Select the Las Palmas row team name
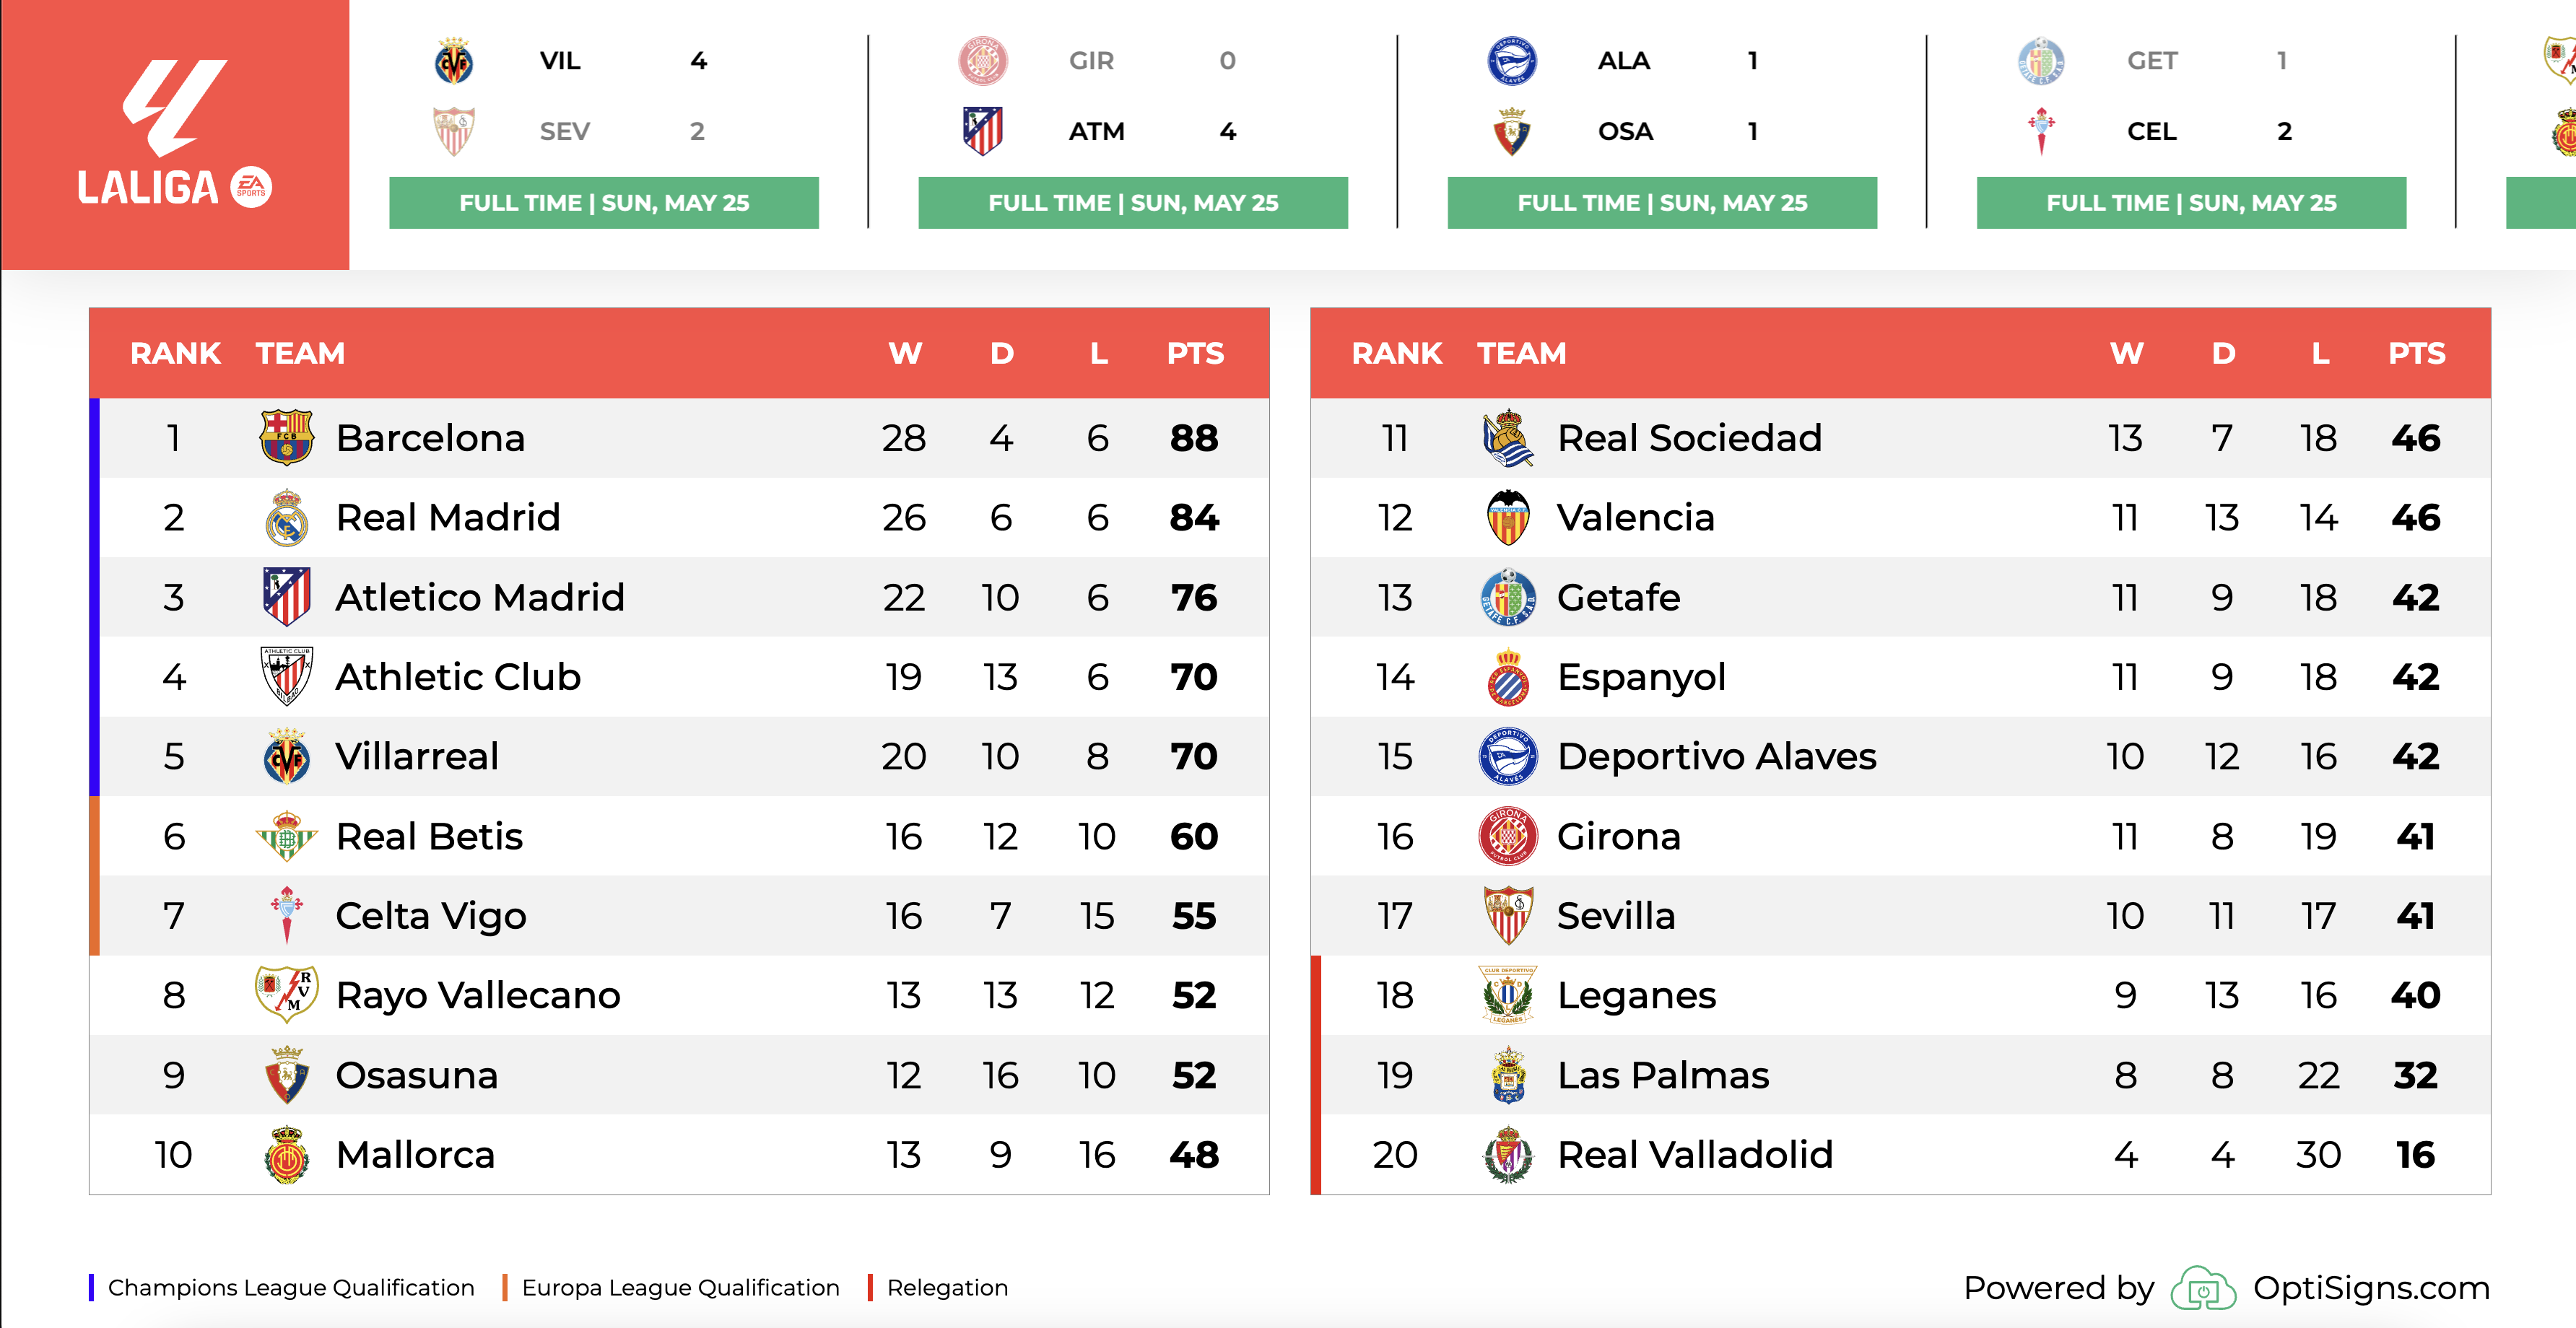The height and width of the screenshot is (1328, 2576). point(1663,1075)
